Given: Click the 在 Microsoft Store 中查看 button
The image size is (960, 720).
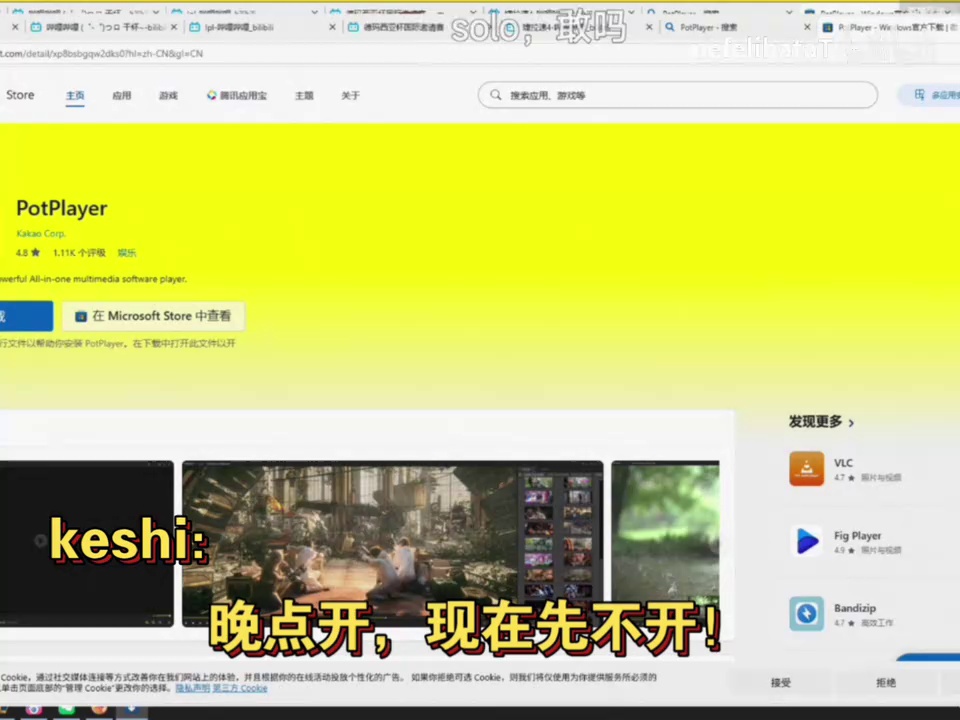Looking at the screenshot, I should 153,316.
